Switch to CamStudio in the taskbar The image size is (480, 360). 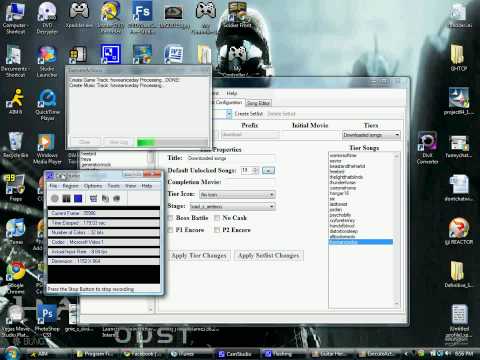pos(235,354)
